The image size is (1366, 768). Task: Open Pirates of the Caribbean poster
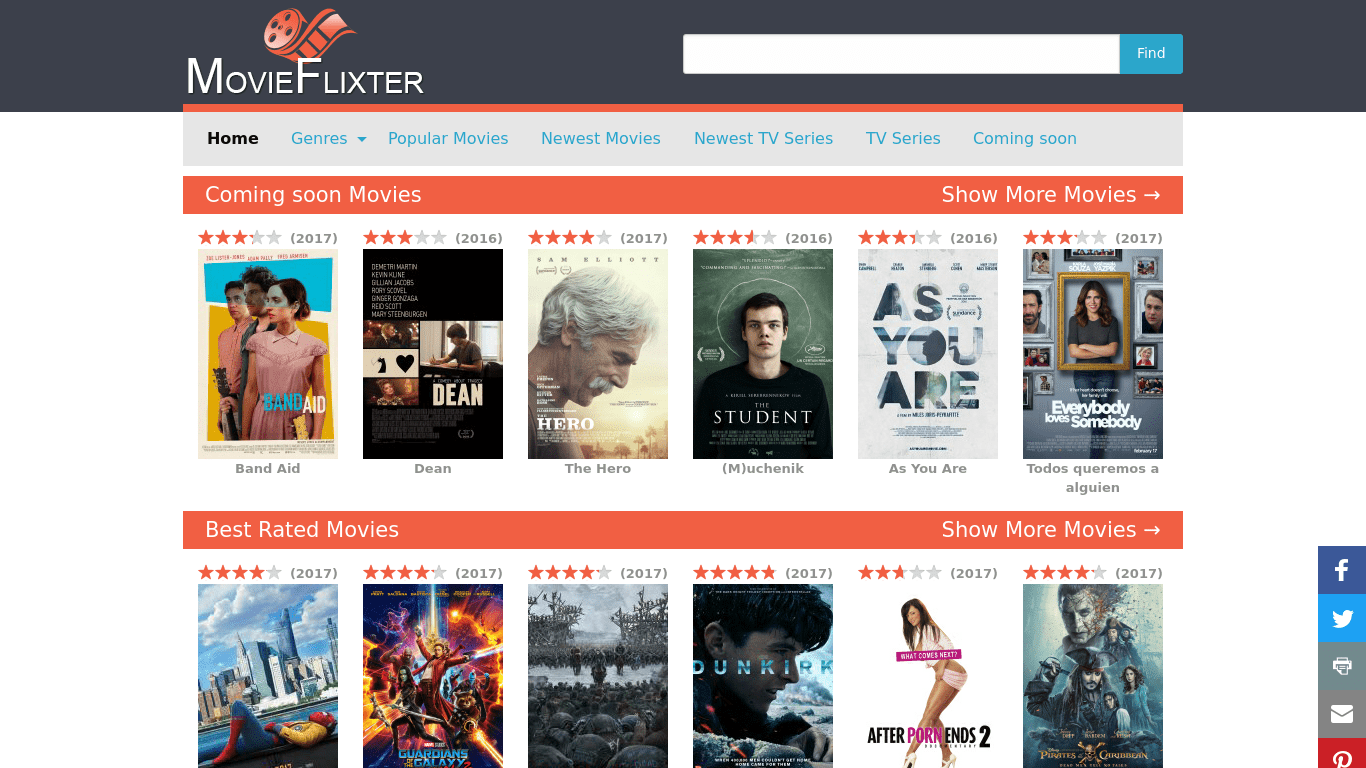pyautogui.click(x=1093, y=676)
